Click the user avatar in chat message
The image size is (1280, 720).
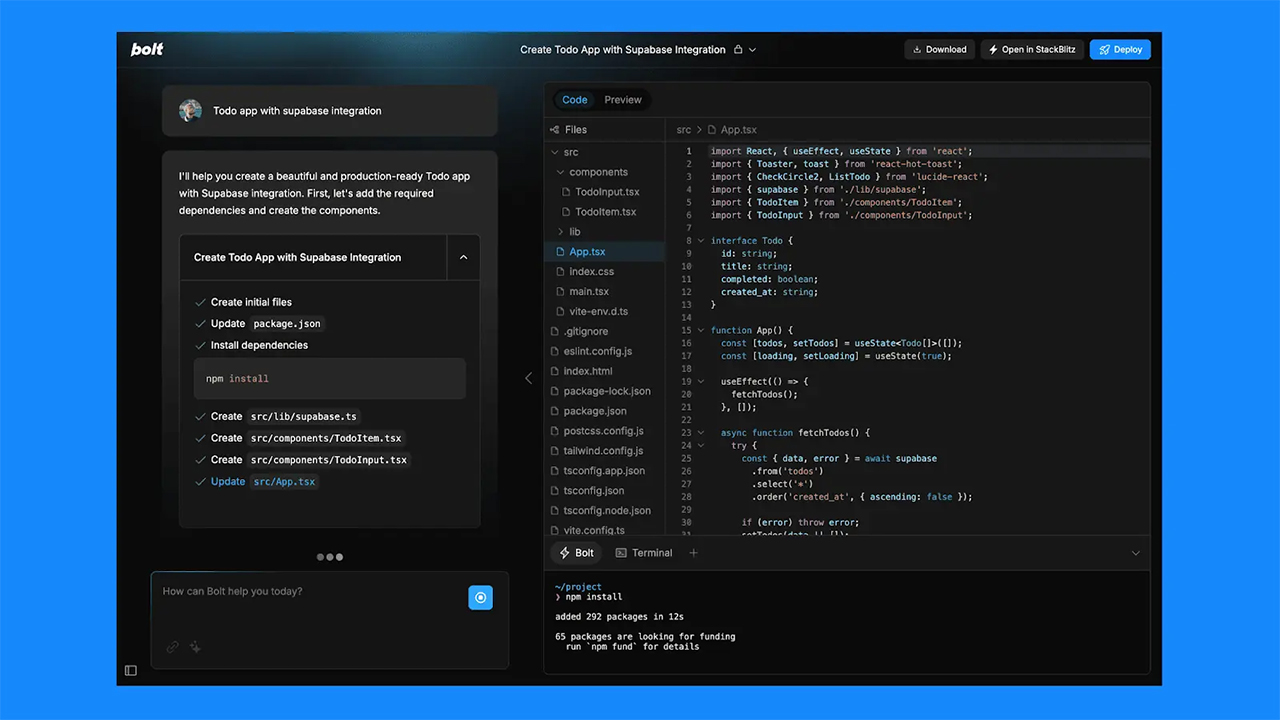(x=190, y=110)
